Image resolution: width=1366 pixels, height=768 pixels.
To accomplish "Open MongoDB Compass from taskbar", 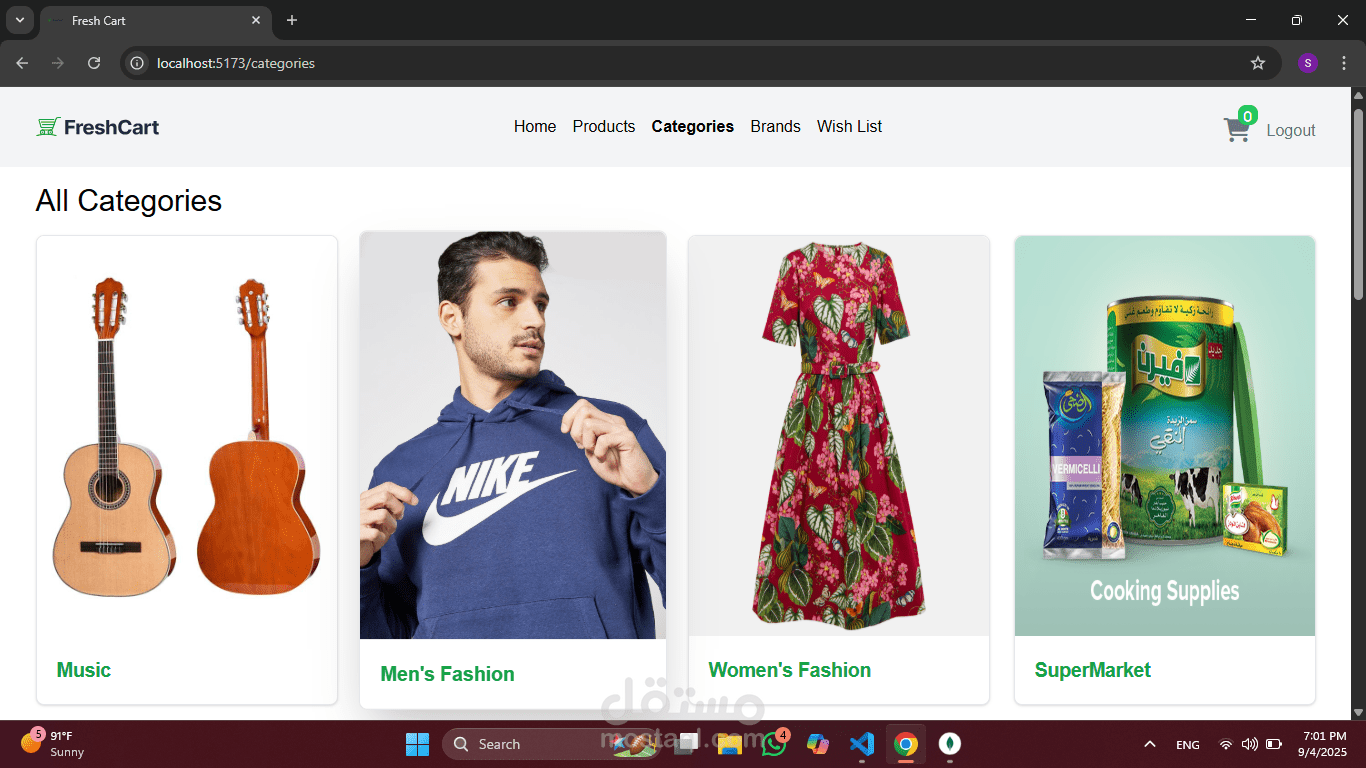I will tap(950, 744).
